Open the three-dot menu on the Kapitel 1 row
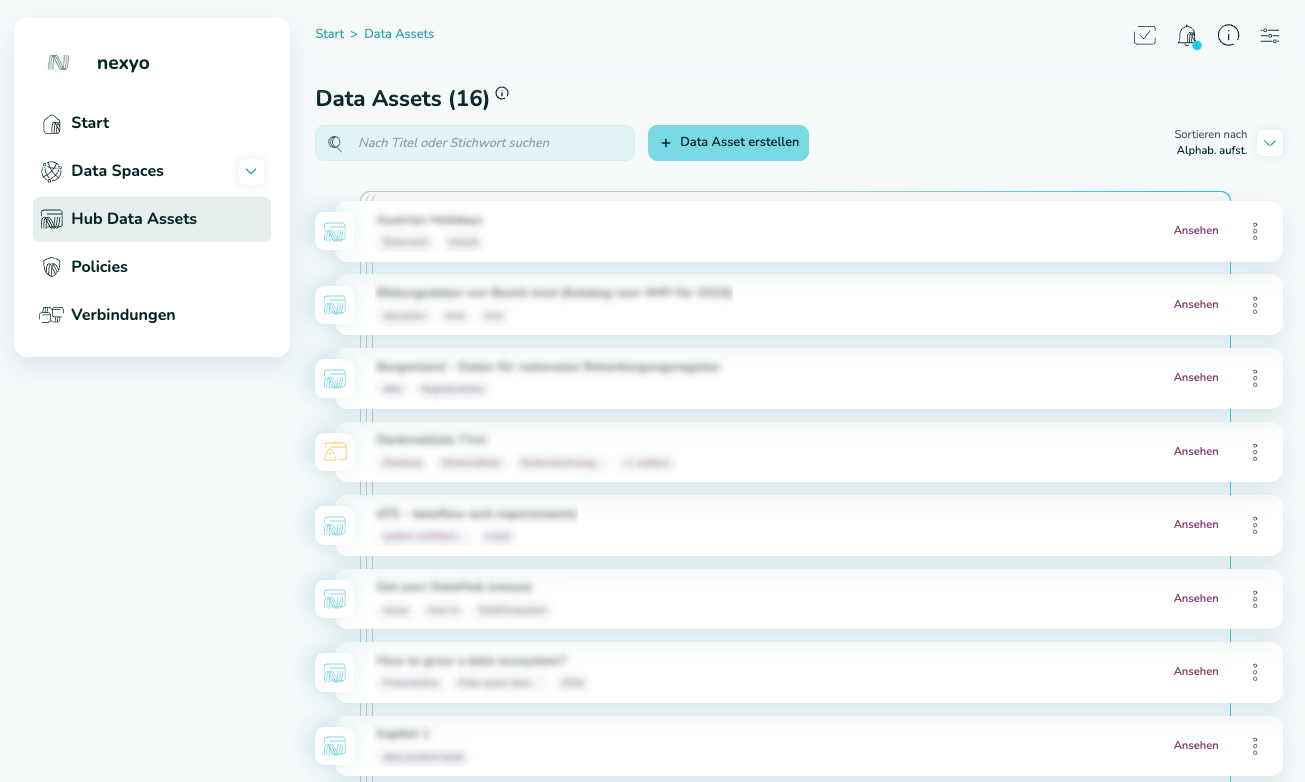 pos(1254,745)
